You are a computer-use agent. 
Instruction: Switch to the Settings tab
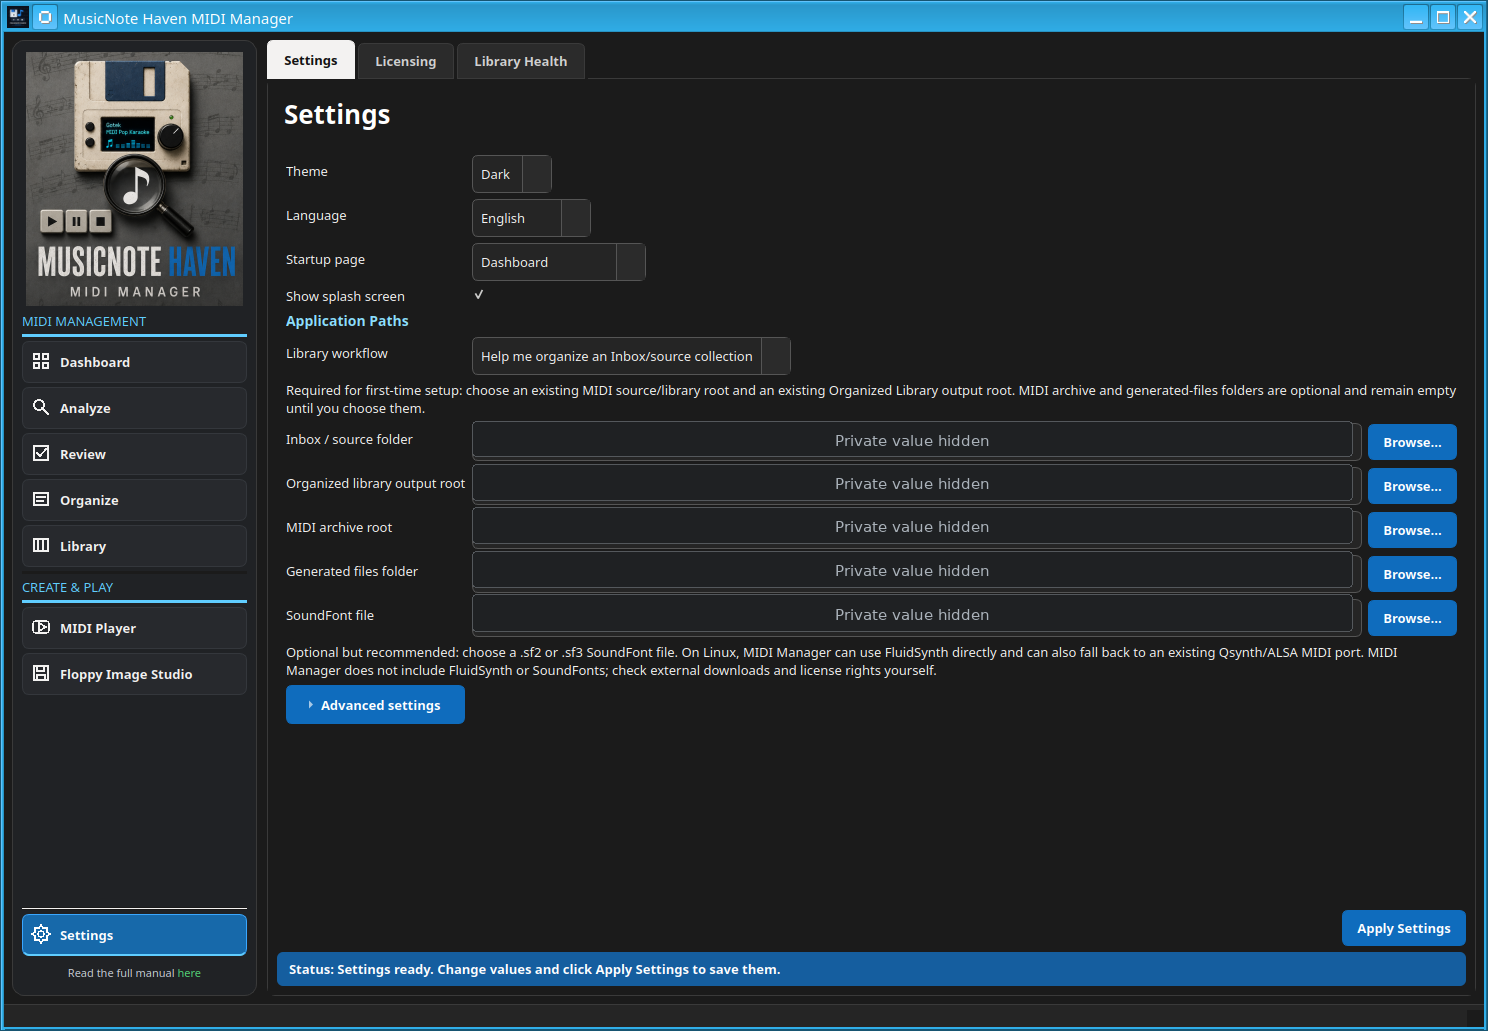tap(311, 60)
